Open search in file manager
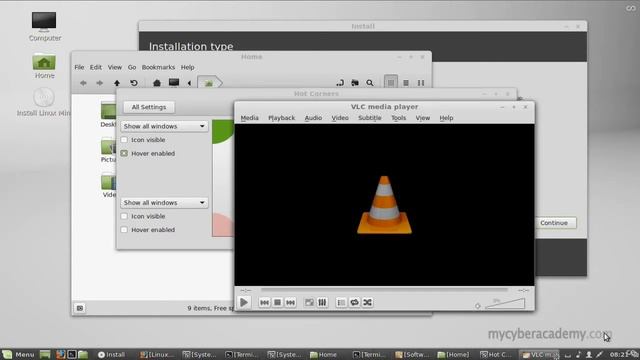The image size is (640, 360). (370, 83)
